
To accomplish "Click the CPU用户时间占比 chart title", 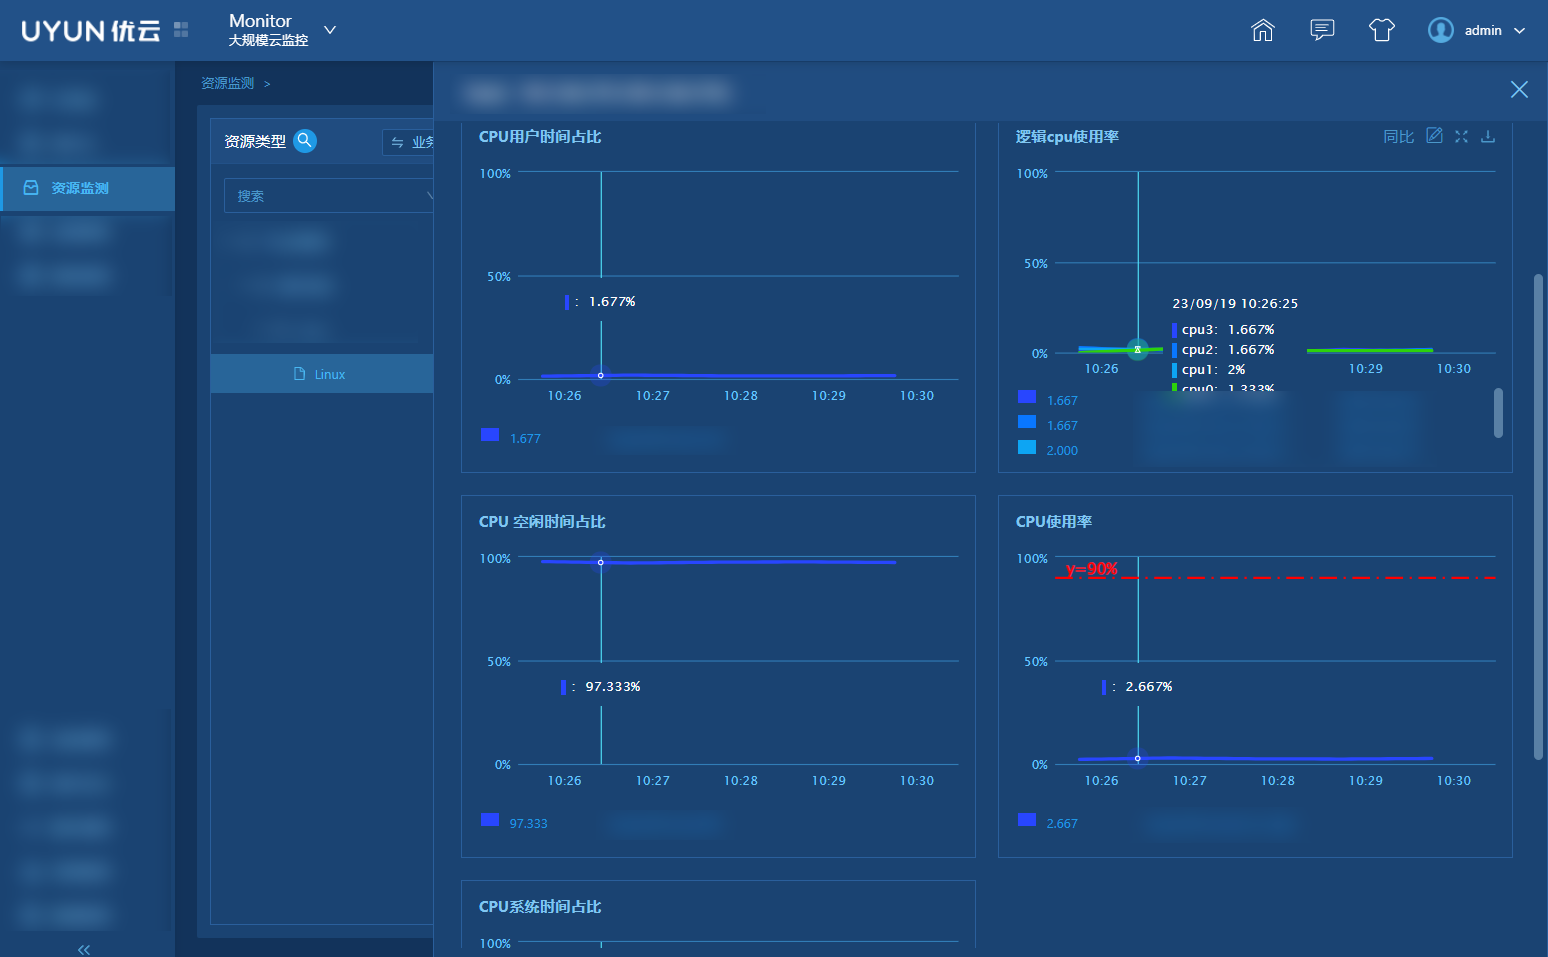I will click(540, 137).
